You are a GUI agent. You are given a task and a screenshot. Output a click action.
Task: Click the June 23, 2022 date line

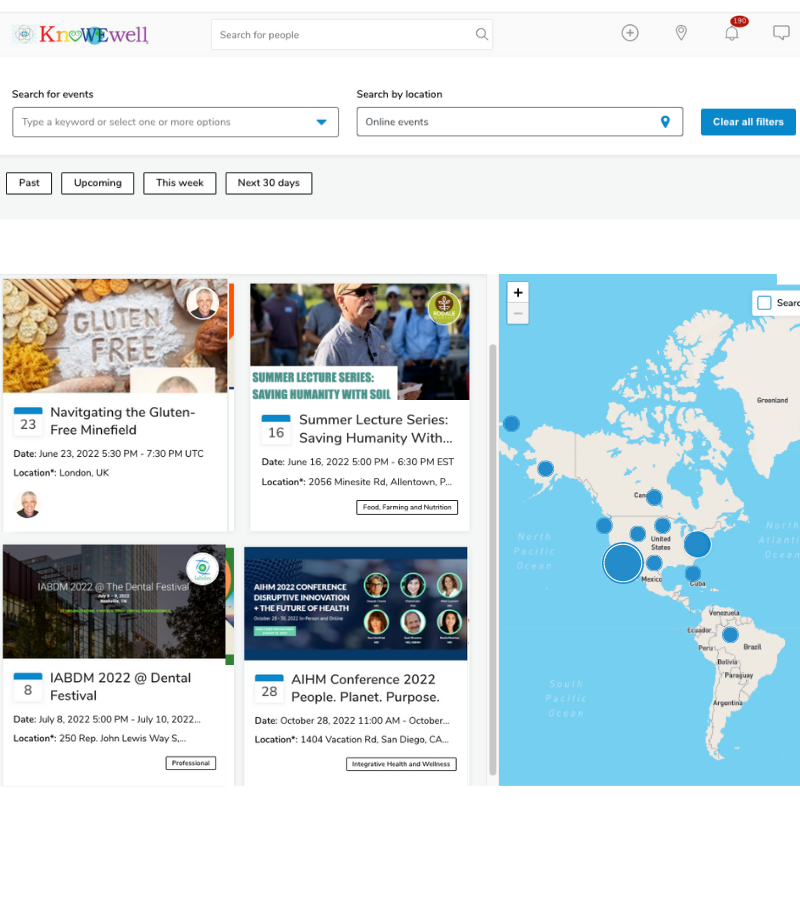coord(108,453)
